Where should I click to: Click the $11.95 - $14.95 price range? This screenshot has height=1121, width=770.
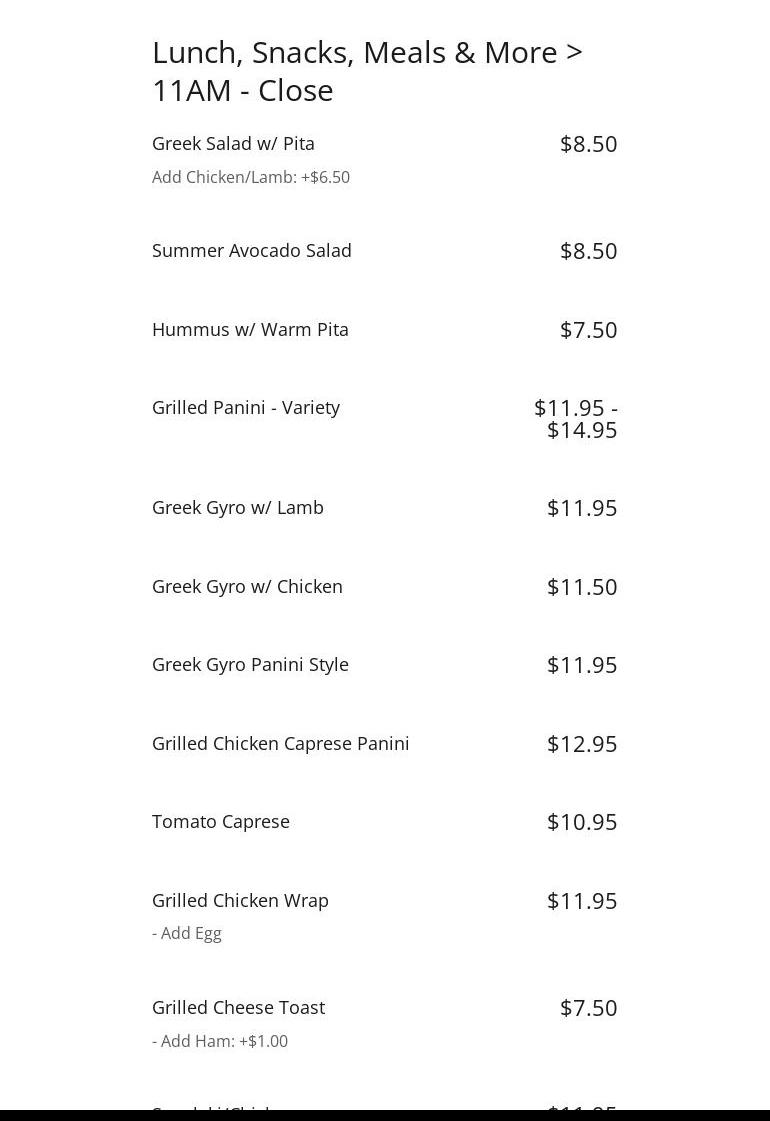click(577, 419)
